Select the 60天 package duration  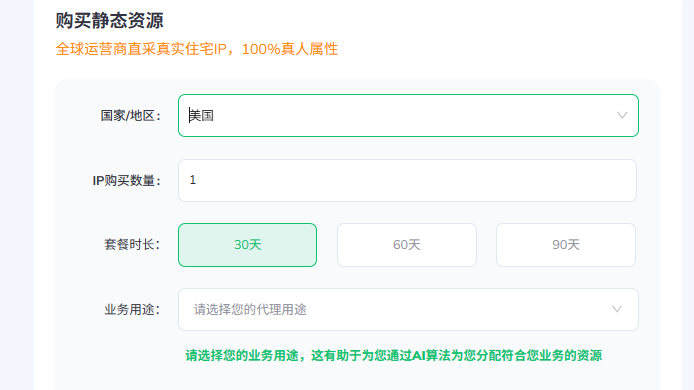pos(407,245)
